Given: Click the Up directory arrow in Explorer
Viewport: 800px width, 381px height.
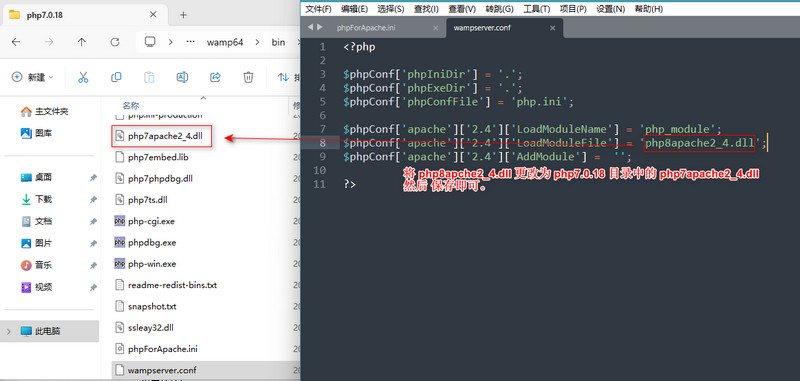Looking at the screenshot, I should pos(82,42).
